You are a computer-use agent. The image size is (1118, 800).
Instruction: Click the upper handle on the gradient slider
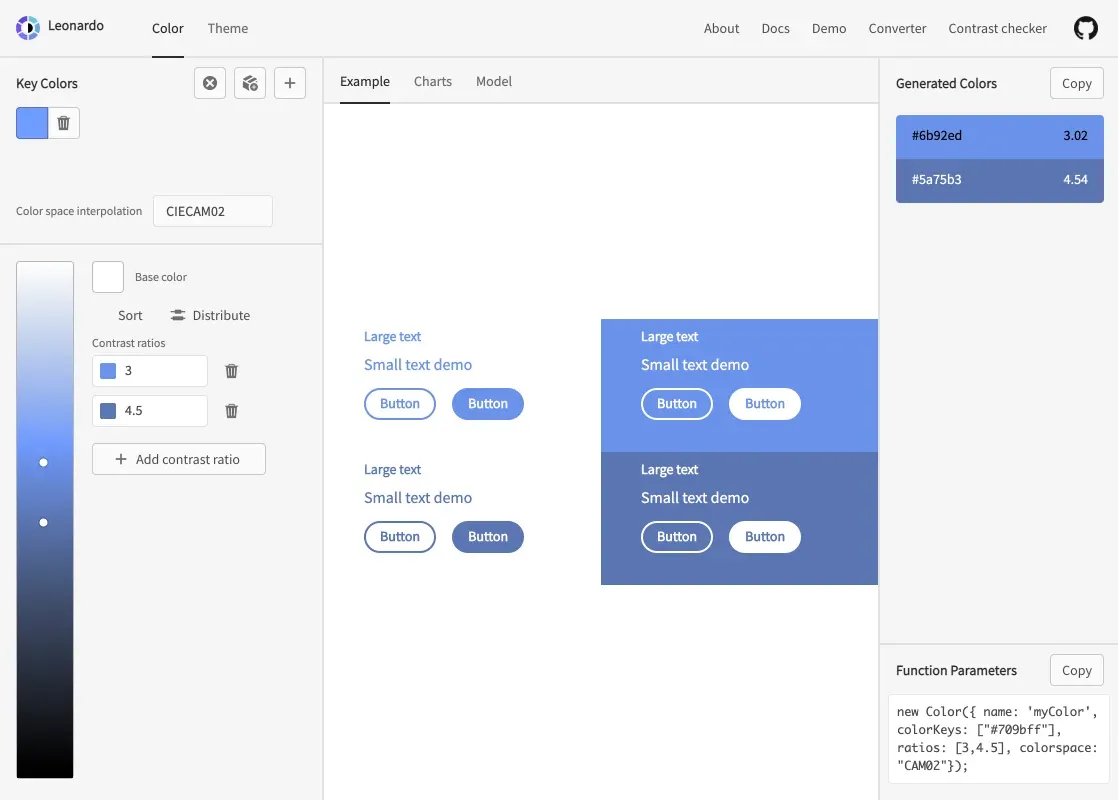[43, 462]
